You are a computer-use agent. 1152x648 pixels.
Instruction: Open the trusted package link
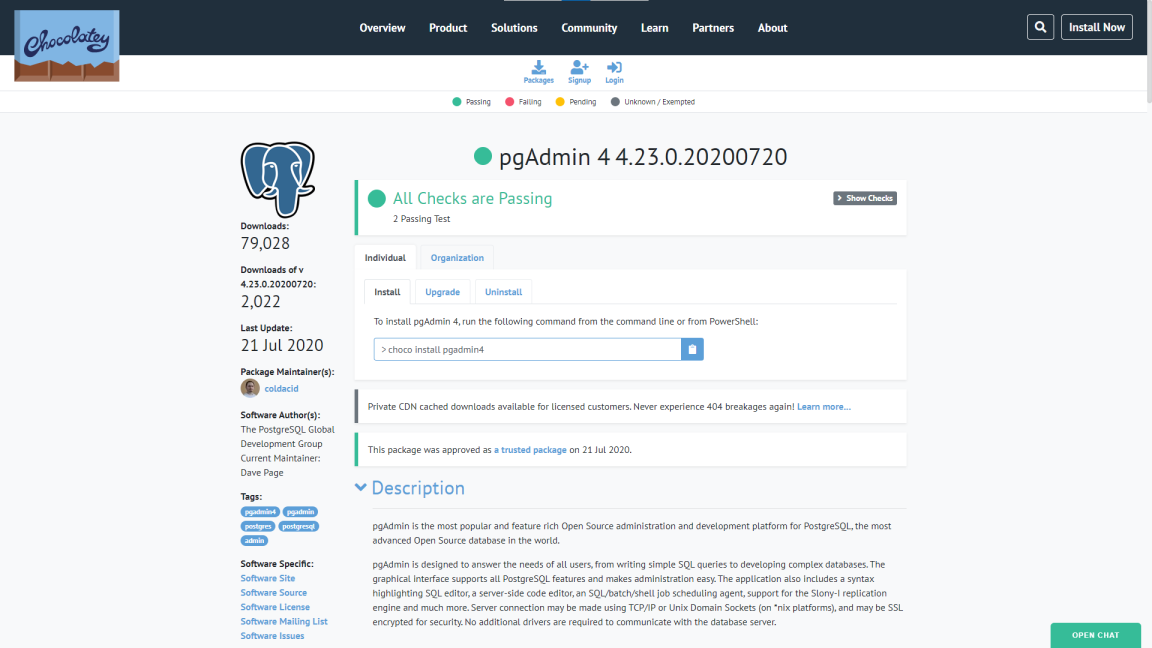click(530, 450)
